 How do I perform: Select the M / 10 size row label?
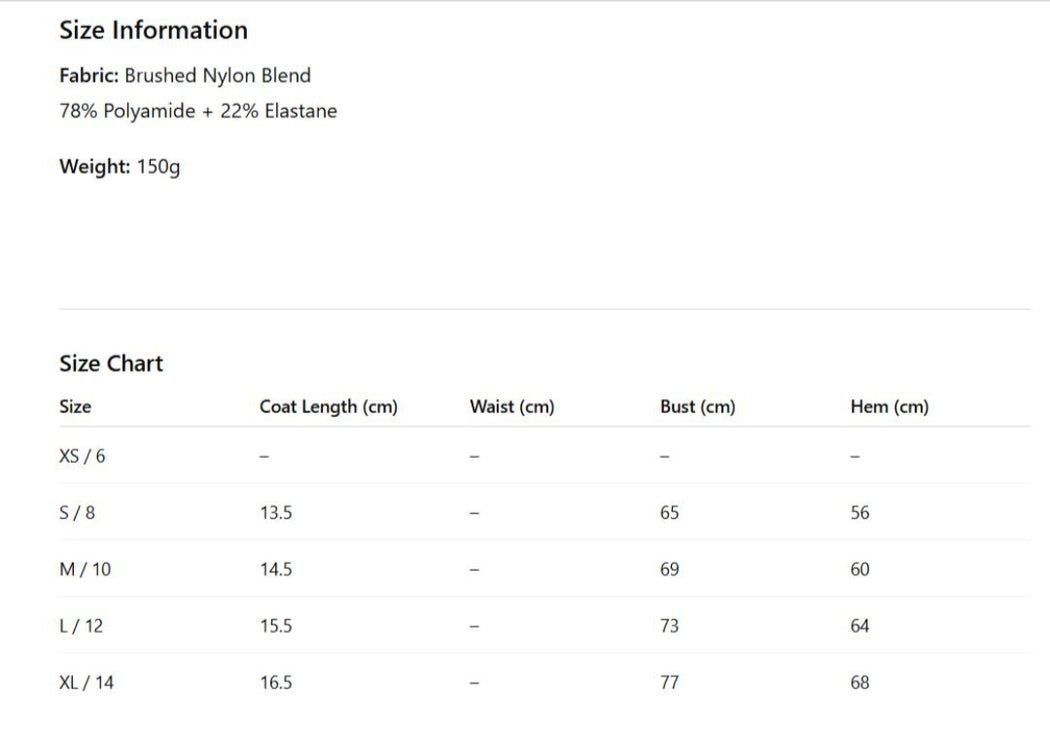[86, 570]
